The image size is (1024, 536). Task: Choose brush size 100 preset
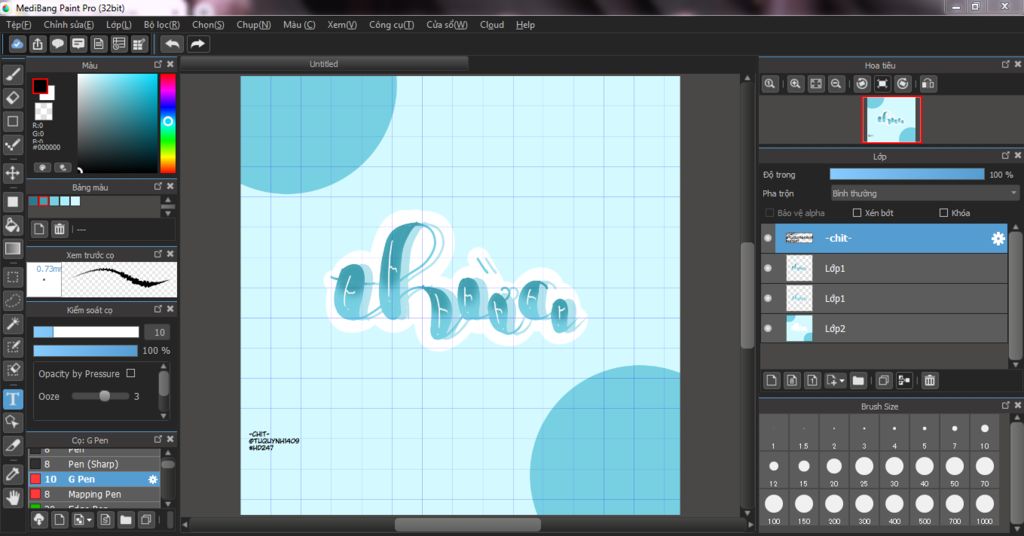(x=774, y=508)
